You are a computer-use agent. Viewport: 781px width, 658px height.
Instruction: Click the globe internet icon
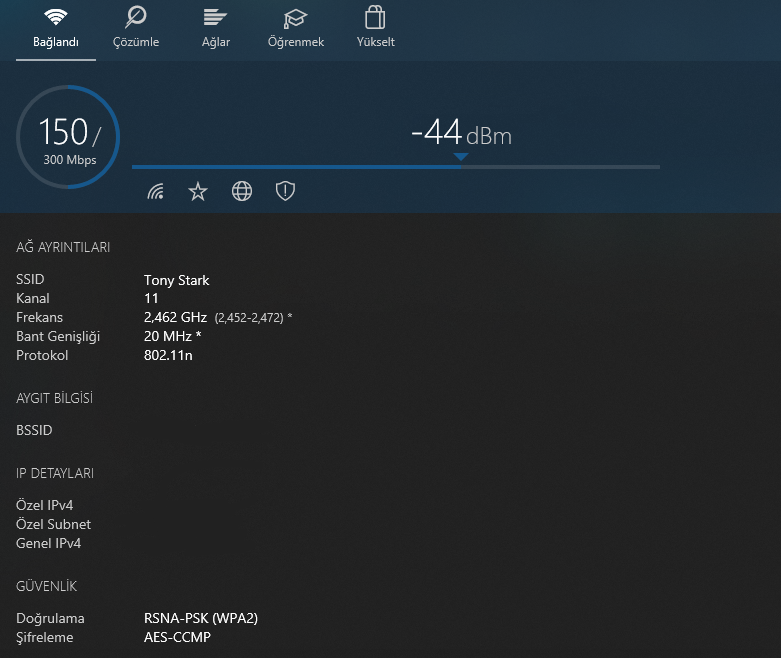242,191
